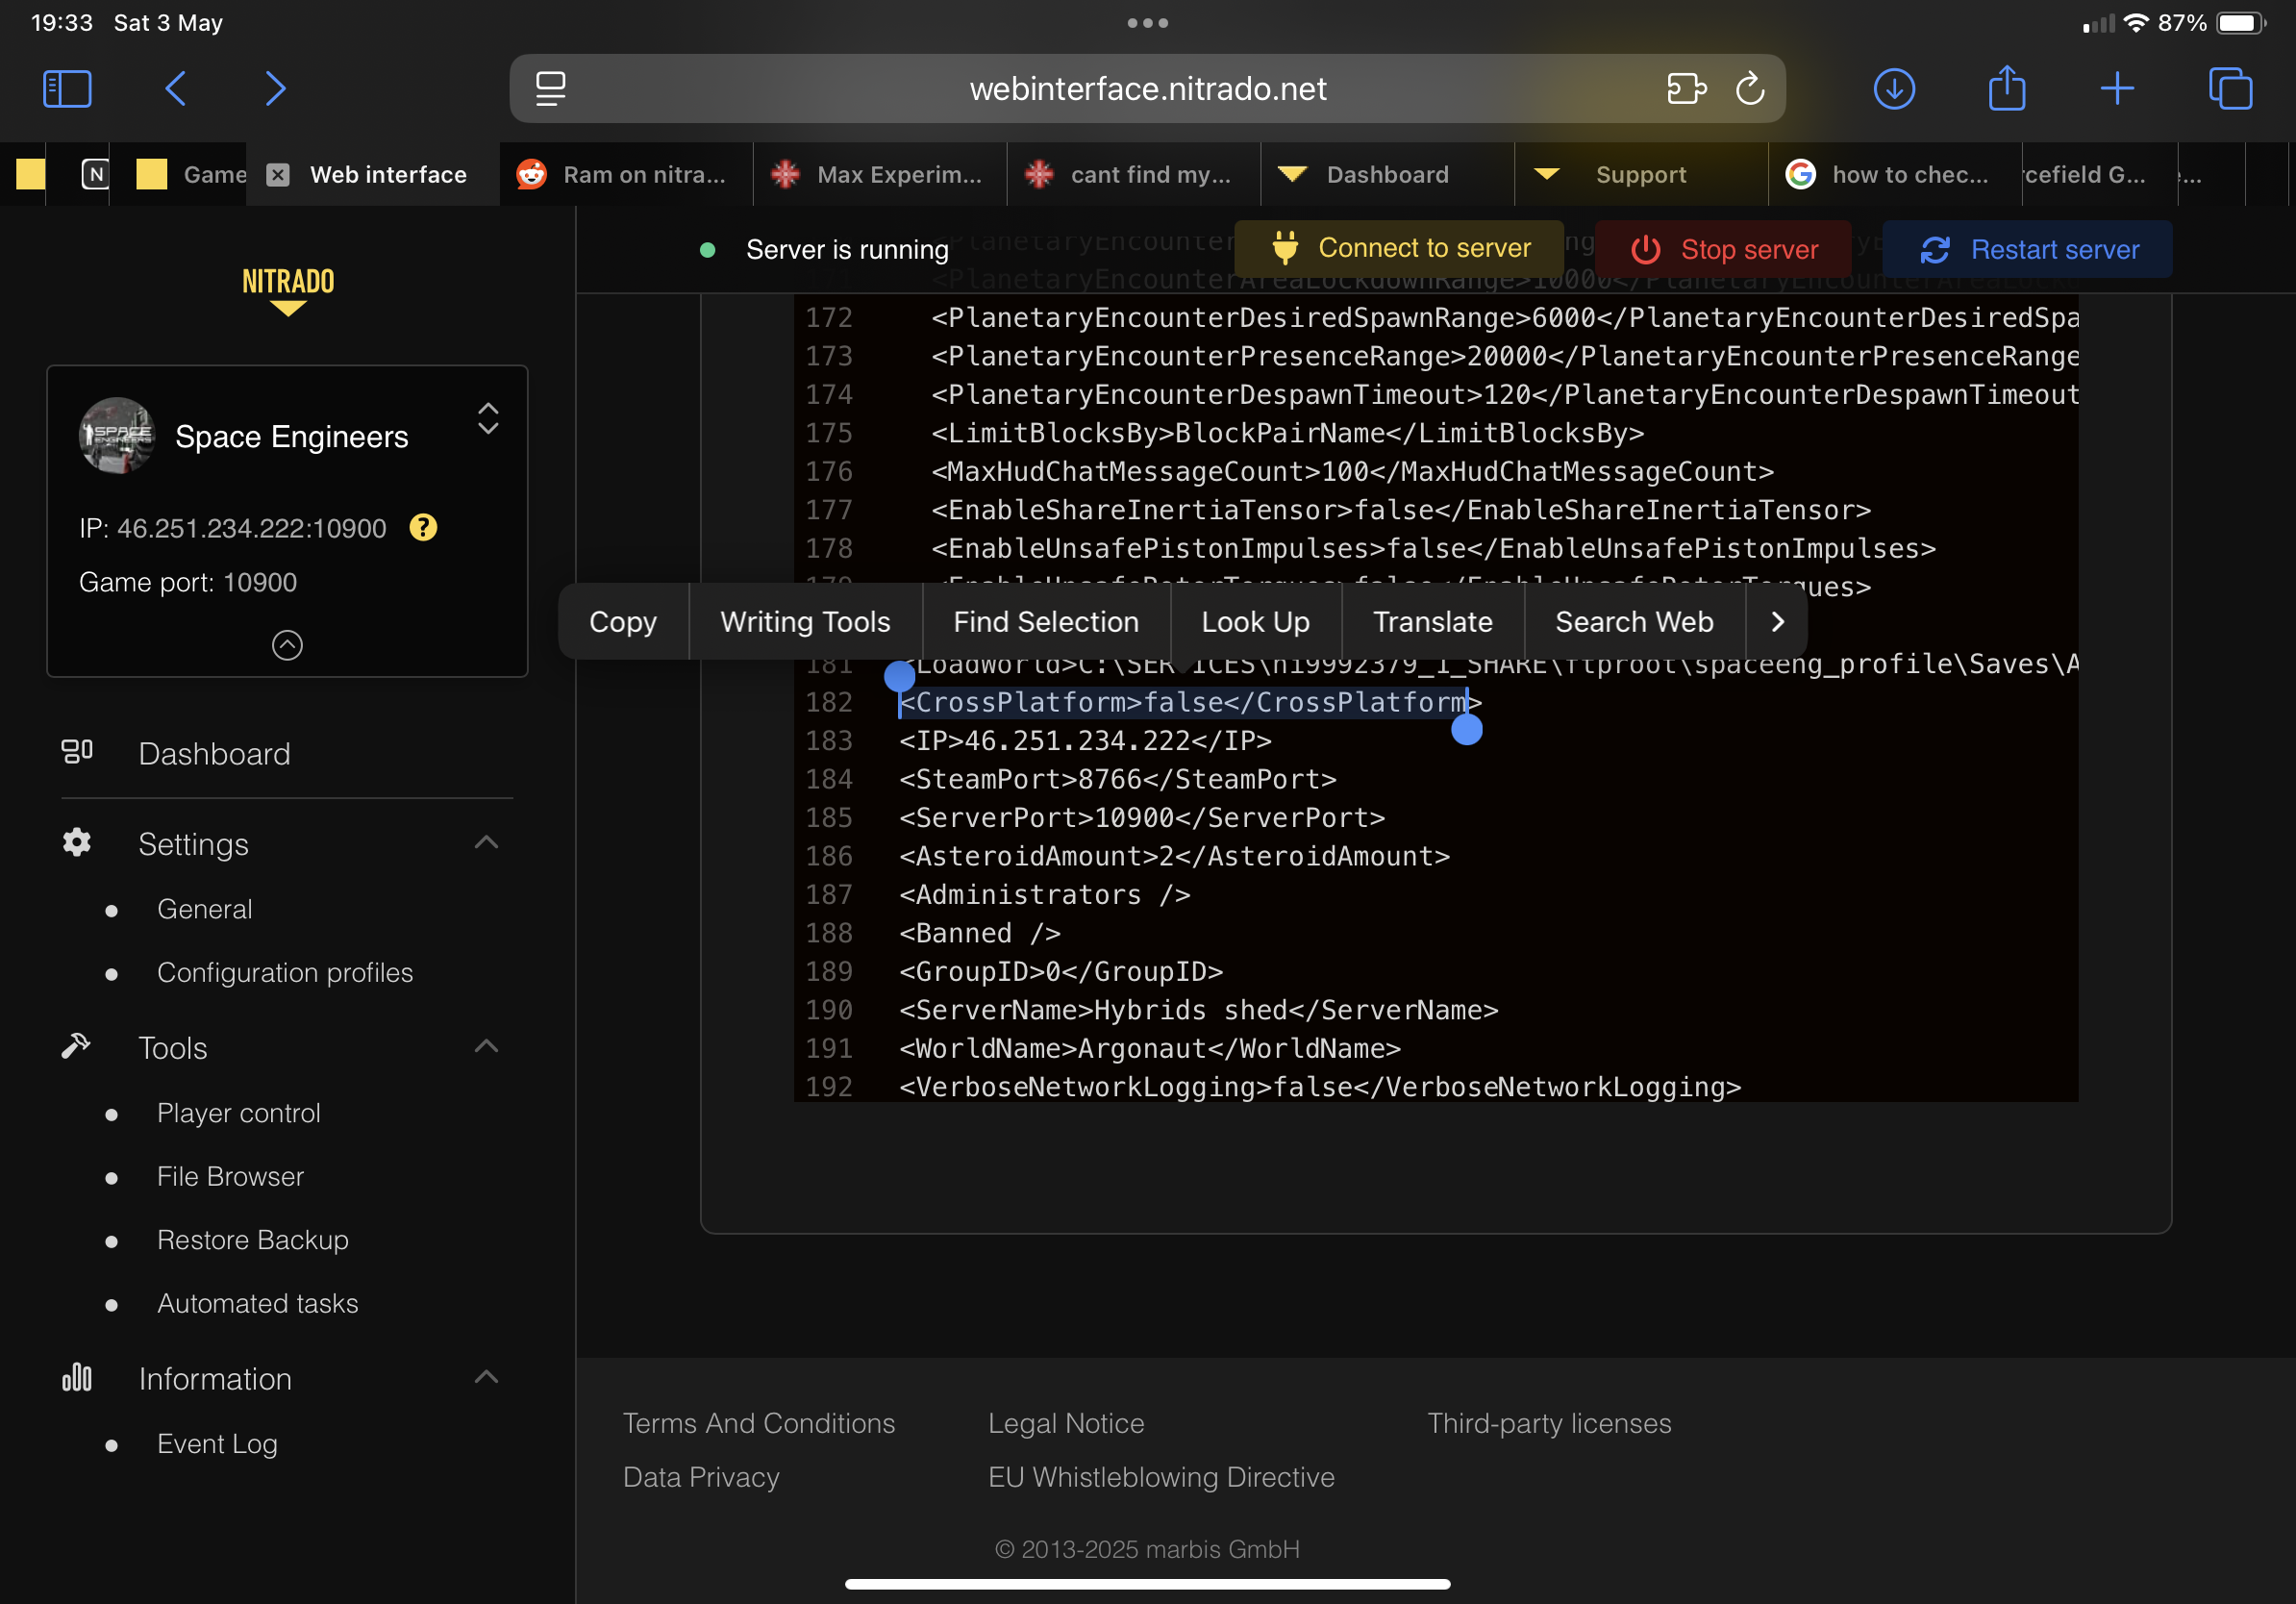Click the Information chart icon
The image size is (2296, 1604).
click(77, 1377)
